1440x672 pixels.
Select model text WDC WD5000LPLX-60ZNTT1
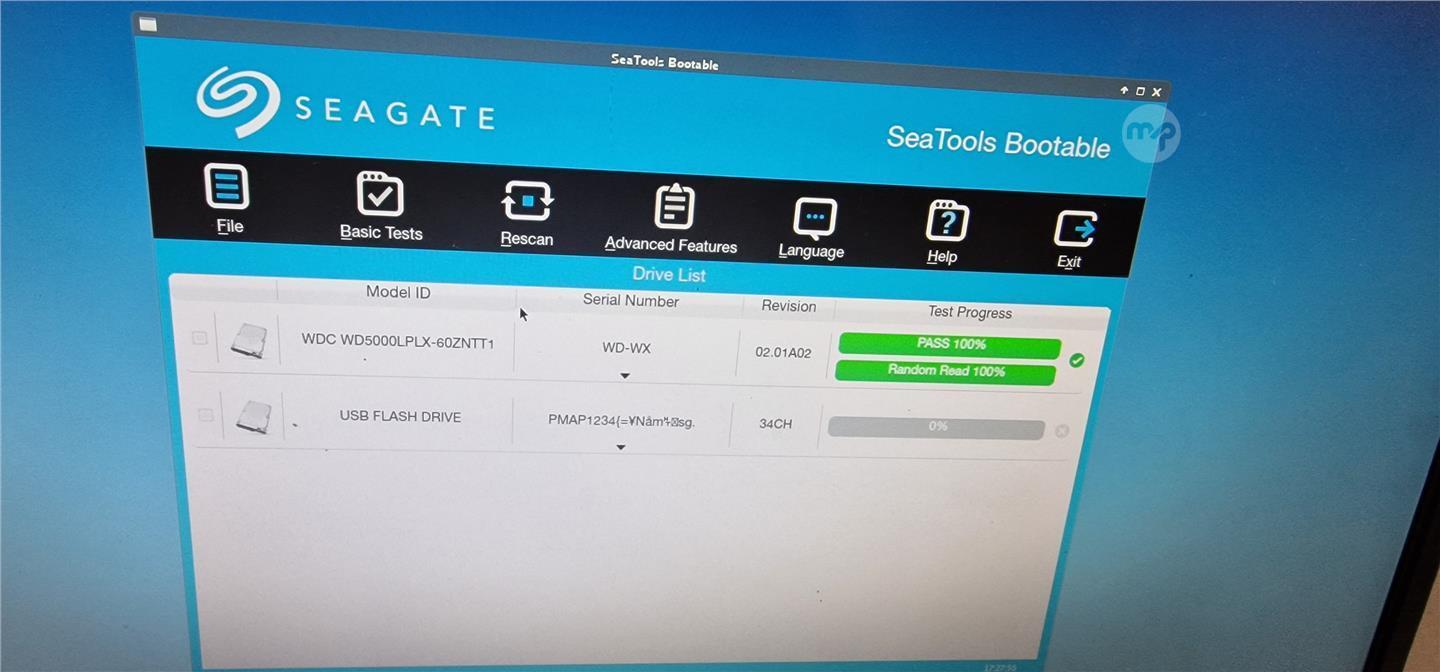[x=398, y=342]
